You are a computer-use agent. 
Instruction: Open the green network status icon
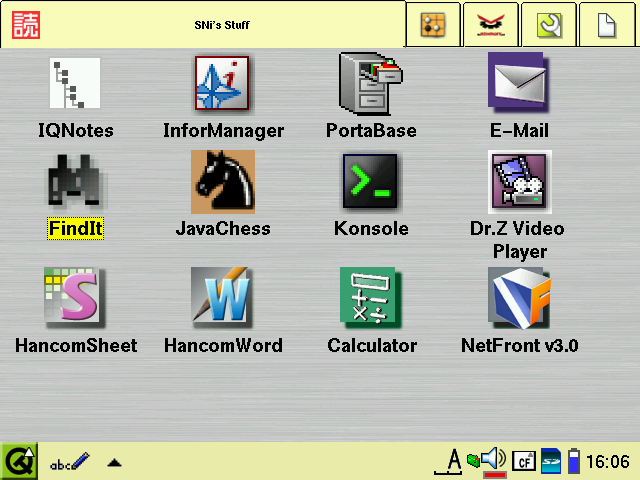pos(473,461)
